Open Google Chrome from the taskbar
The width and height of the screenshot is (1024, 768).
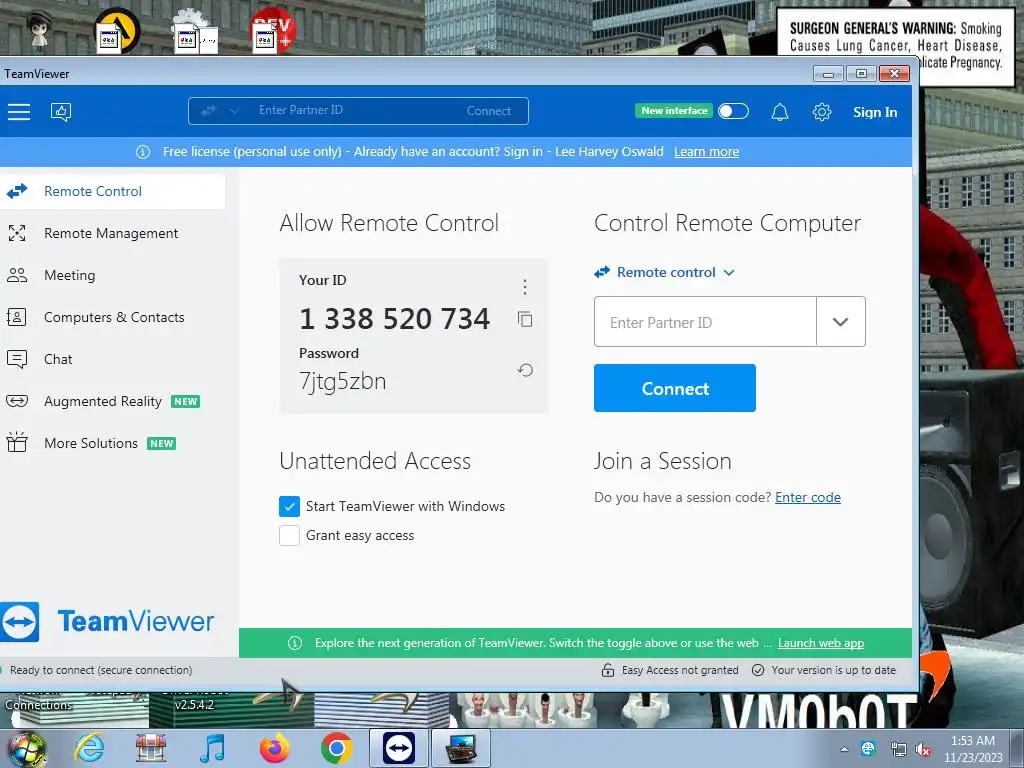click(336, 748)
